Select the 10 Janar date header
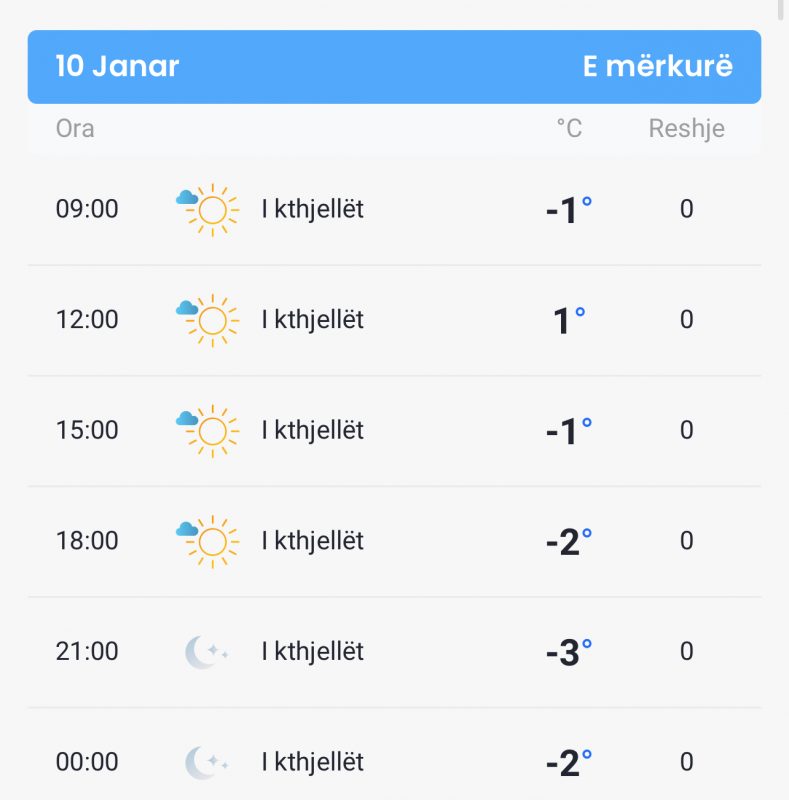 (x=117, y=66)
